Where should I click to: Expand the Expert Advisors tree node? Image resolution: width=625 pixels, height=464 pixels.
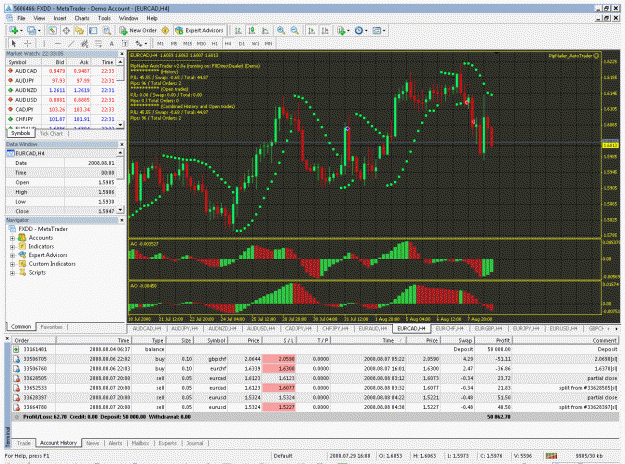click(x=12, y=256)
